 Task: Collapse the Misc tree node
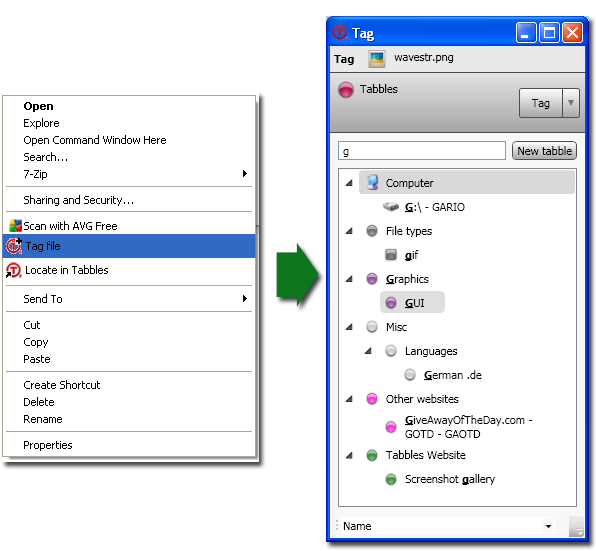point(349,326)
